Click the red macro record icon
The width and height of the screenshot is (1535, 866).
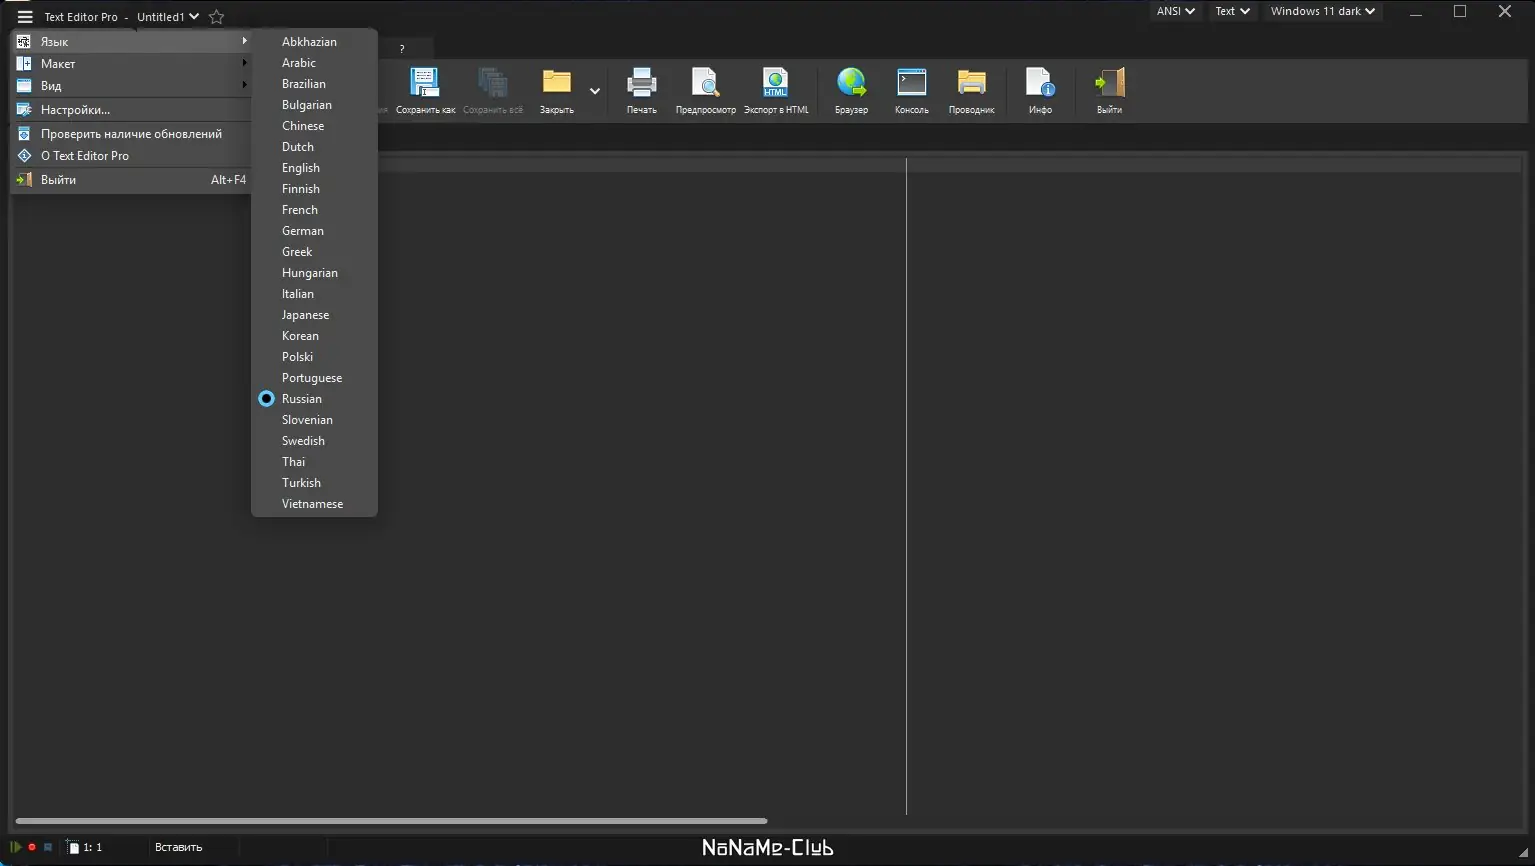click(32, 847)
